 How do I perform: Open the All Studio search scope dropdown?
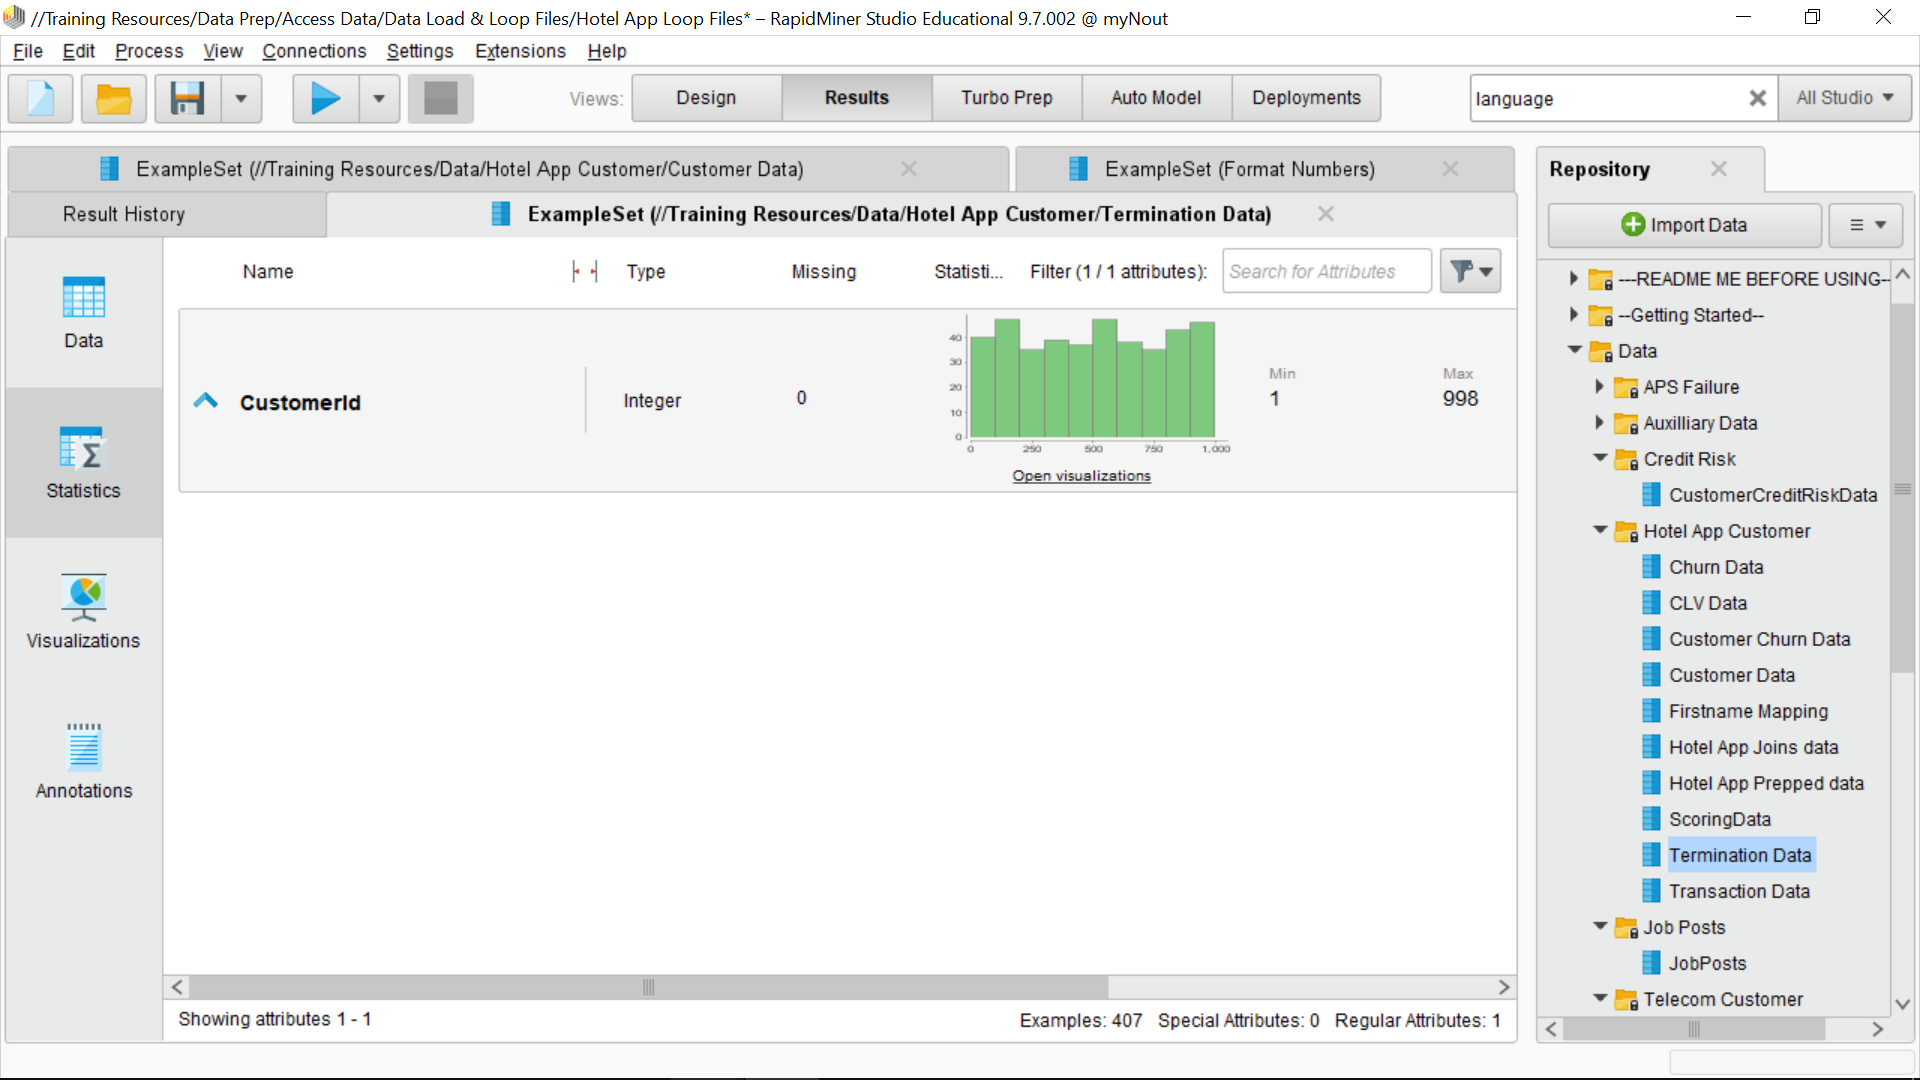[1844, 98]
